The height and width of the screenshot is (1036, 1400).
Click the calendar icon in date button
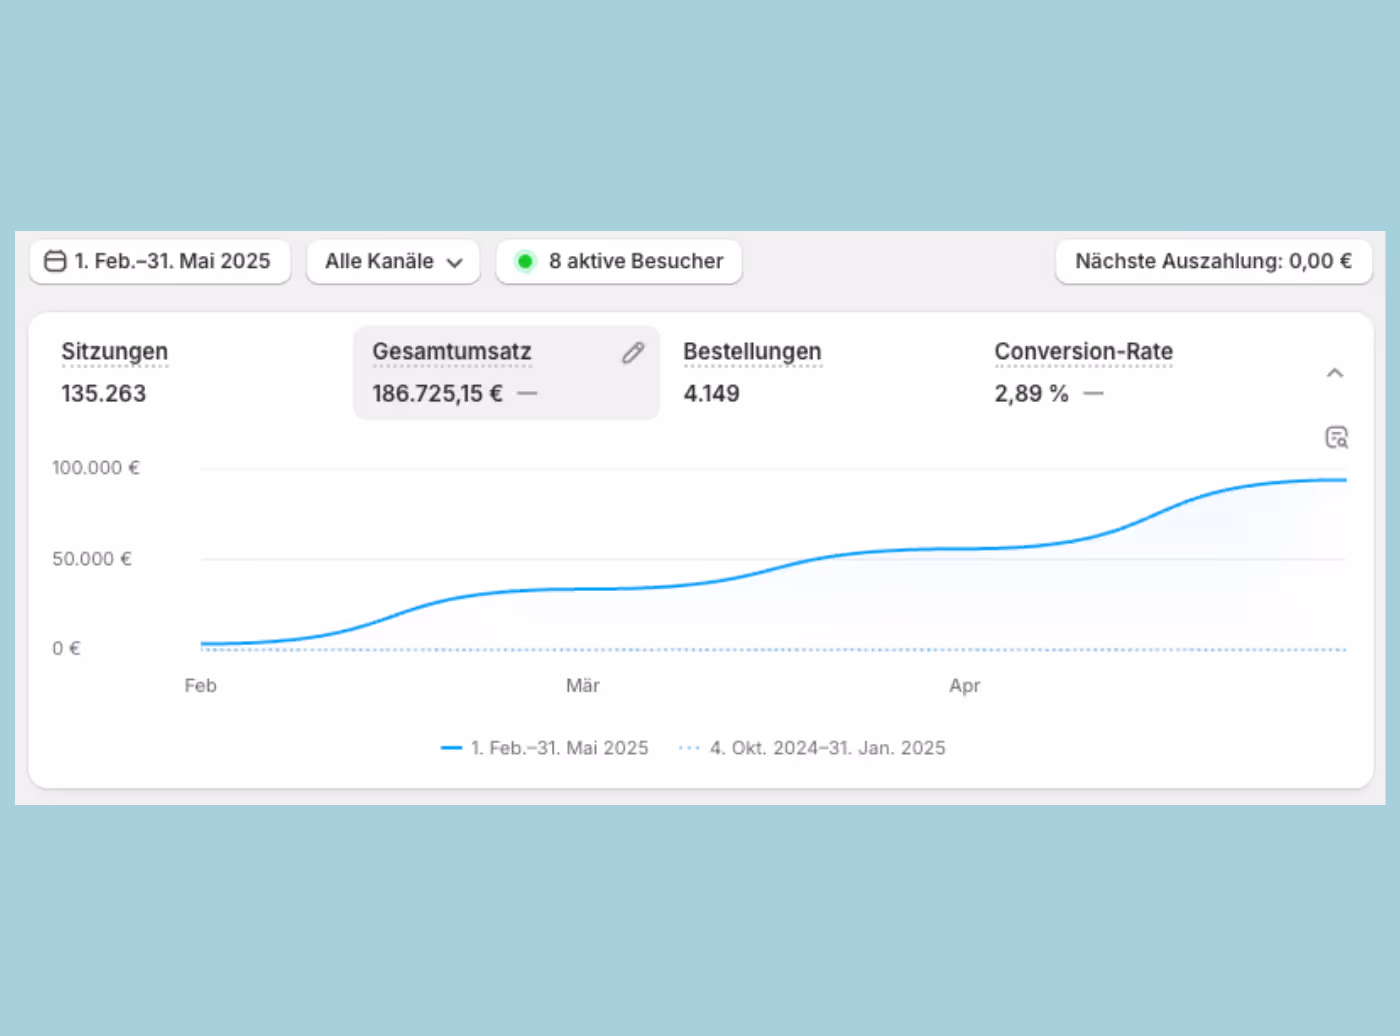tap(55, 261)
